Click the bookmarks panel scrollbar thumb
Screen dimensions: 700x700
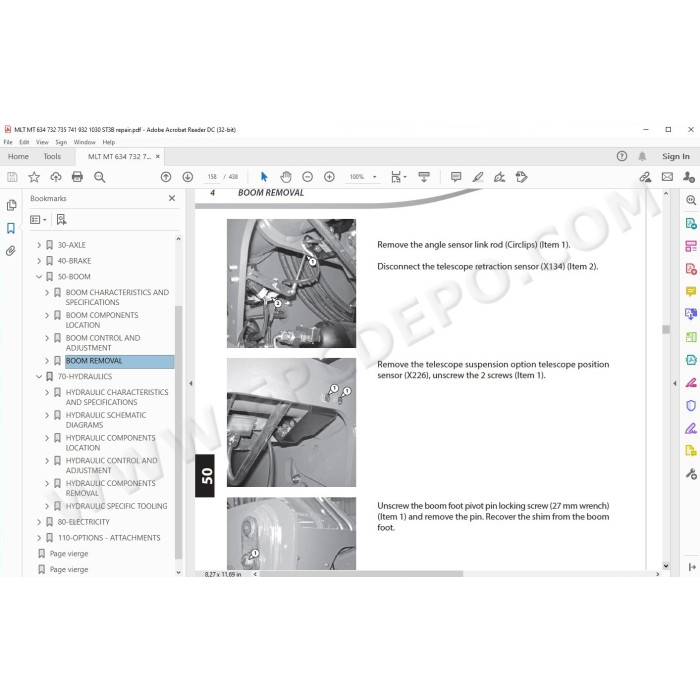(178, 433)
